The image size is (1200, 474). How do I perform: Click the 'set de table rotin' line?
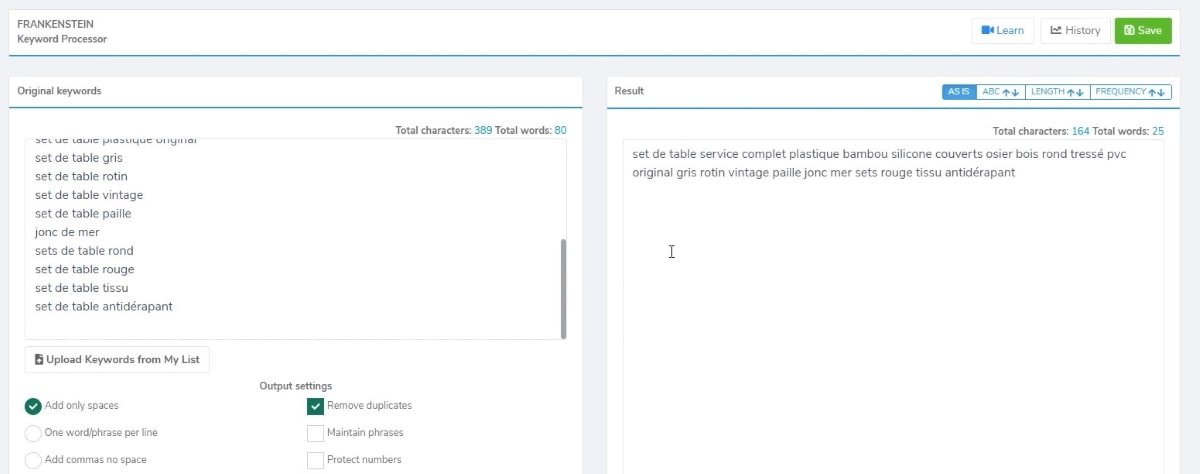click(x=81, y=176)
